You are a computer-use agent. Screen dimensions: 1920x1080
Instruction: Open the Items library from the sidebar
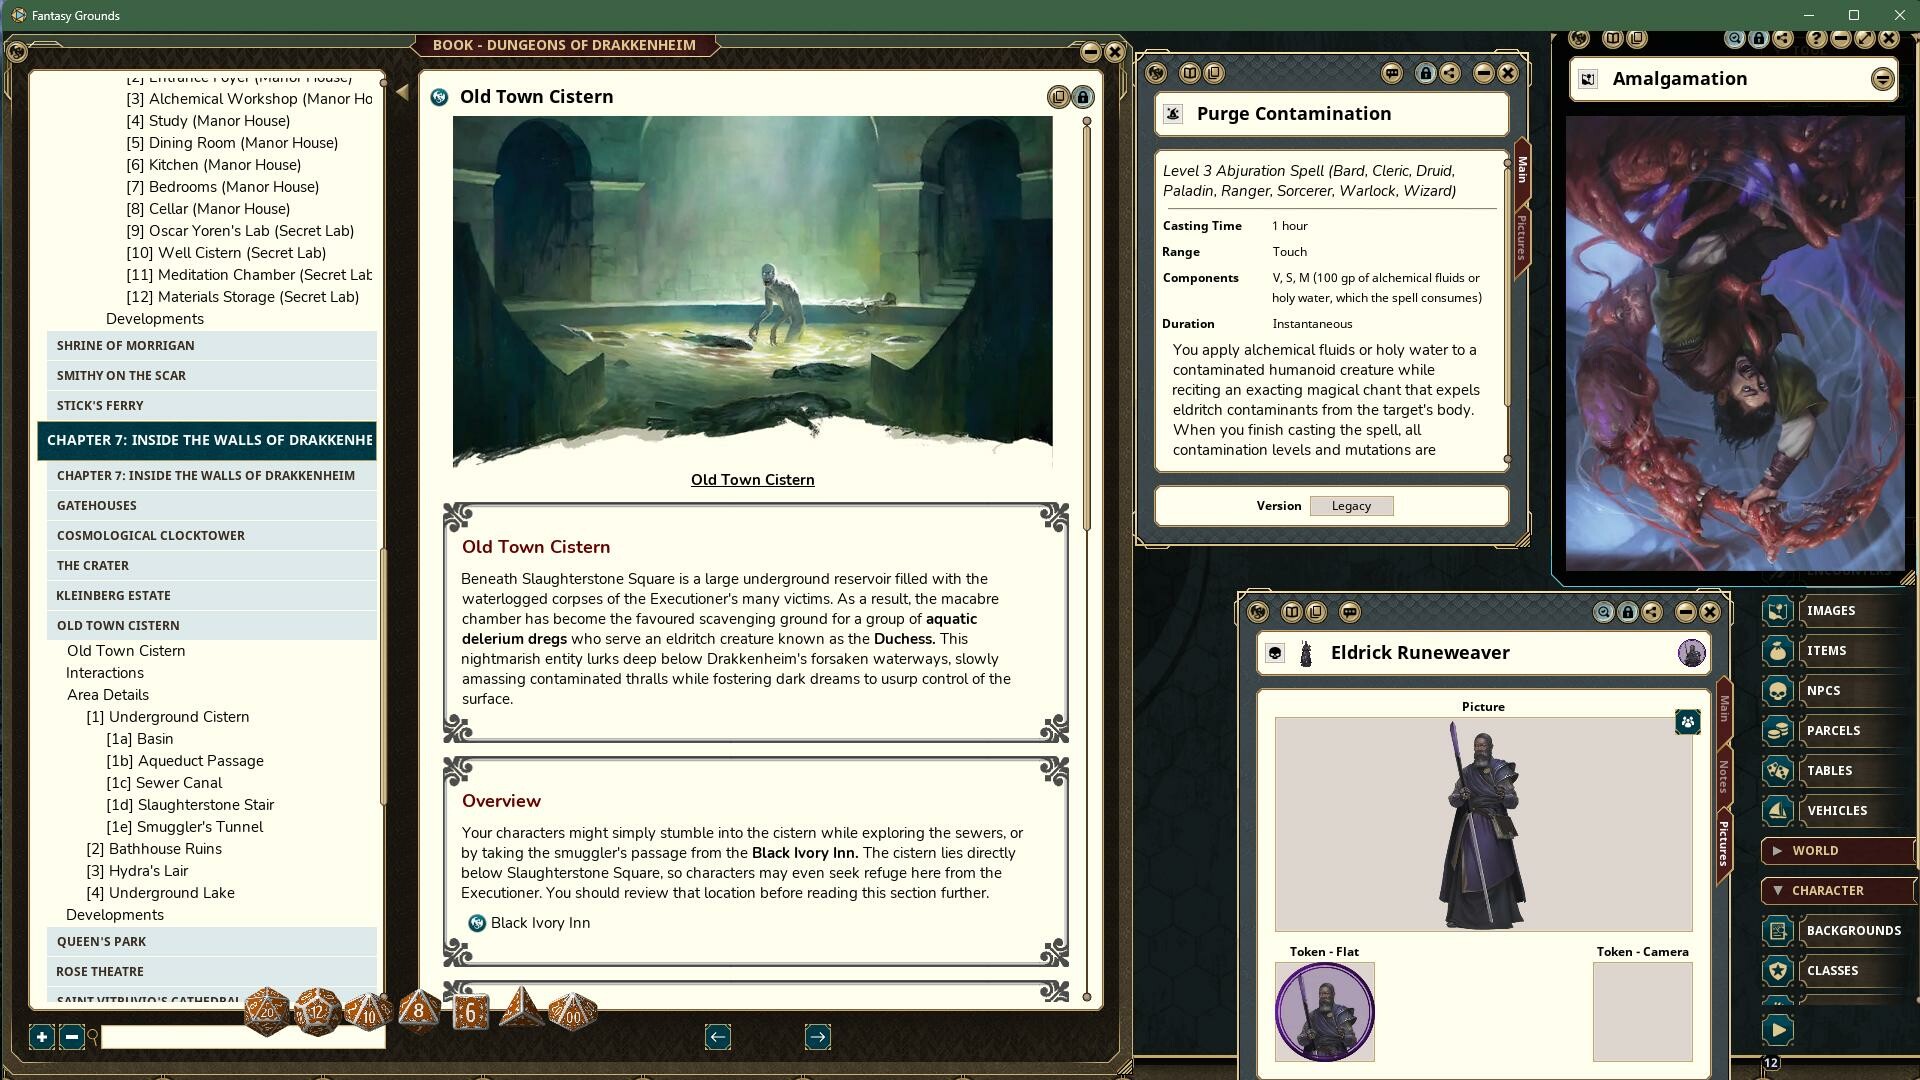pyautogui.click(x=1779, y=650)
